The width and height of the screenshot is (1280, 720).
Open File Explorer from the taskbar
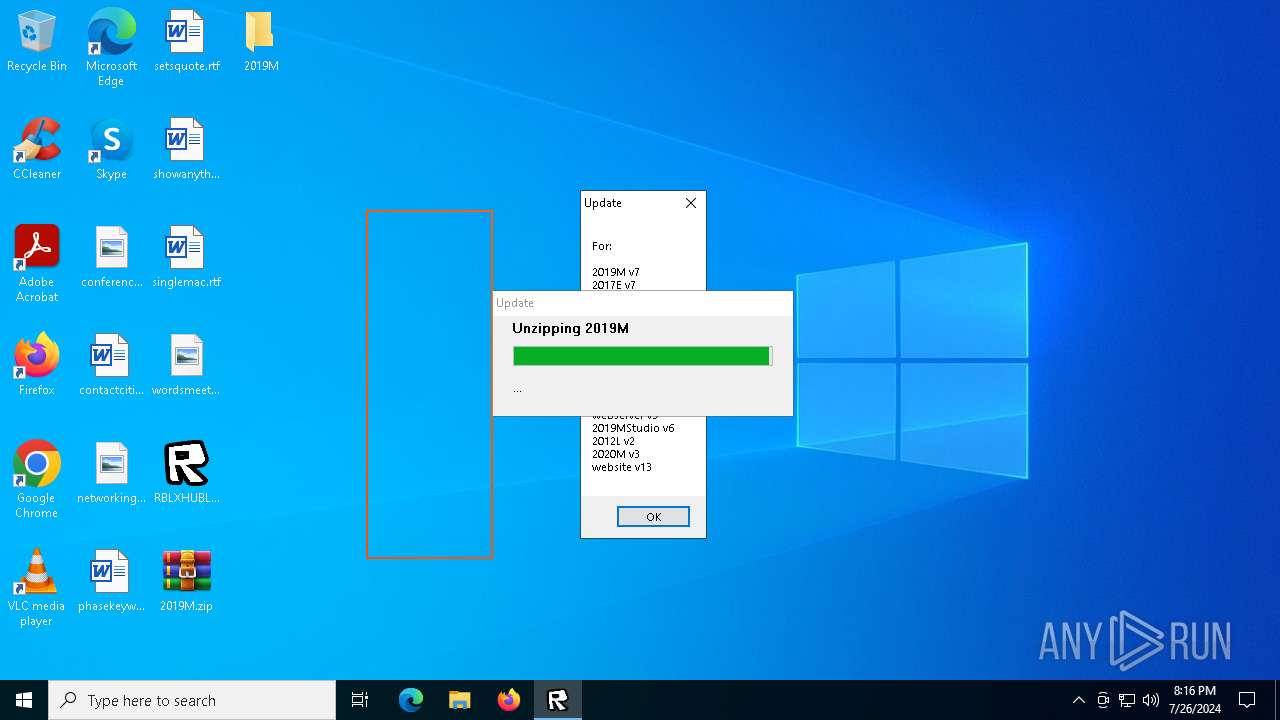pyautogui.click(x=459, y=700)
